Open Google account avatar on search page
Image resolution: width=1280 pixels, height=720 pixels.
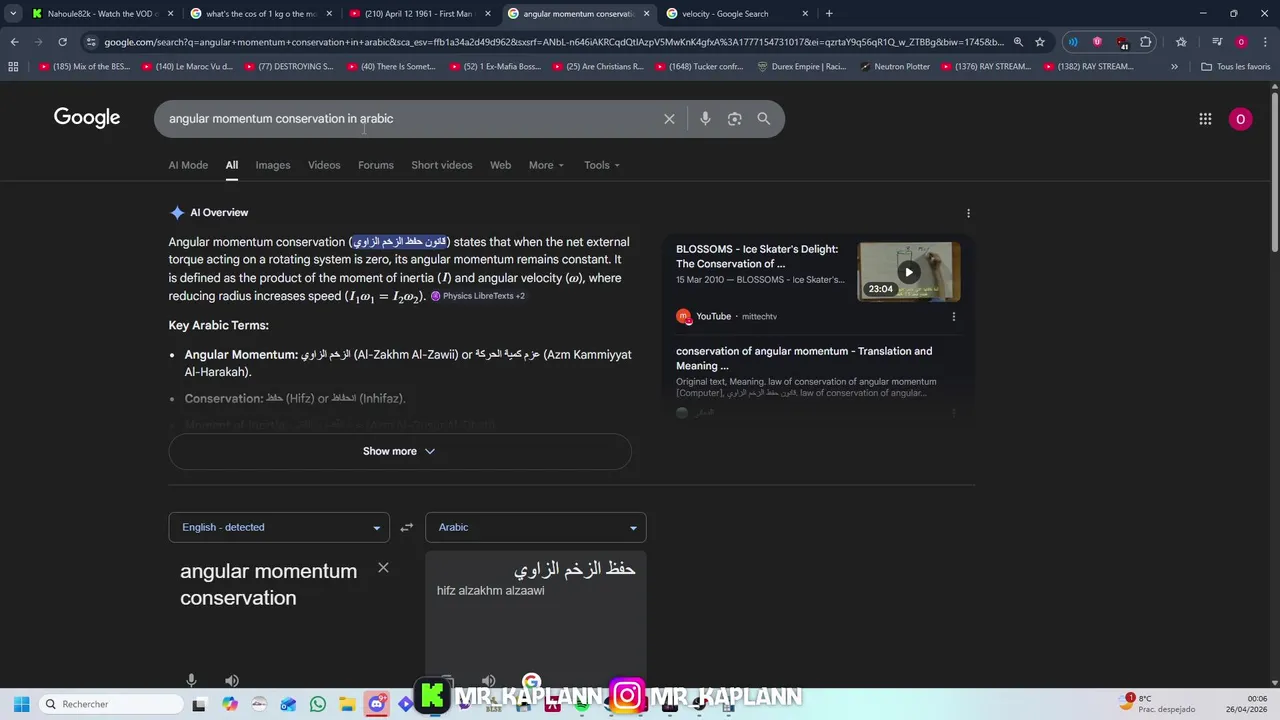[1240, 119]
